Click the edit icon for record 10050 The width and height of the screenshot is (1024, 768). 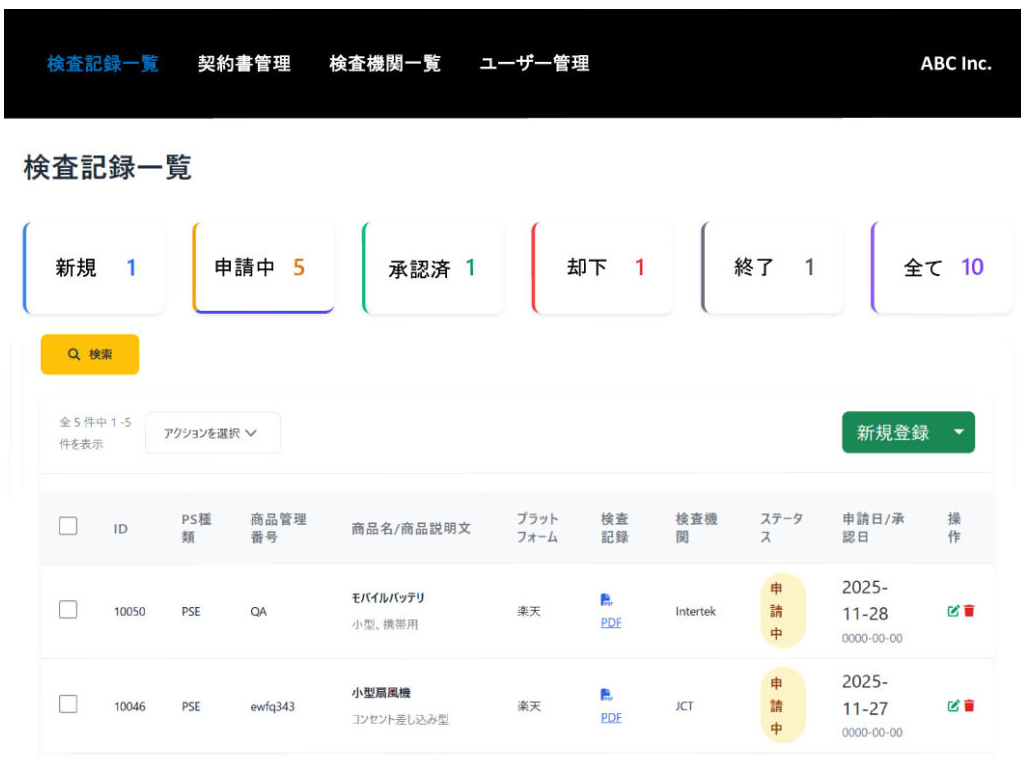(953, 611)
